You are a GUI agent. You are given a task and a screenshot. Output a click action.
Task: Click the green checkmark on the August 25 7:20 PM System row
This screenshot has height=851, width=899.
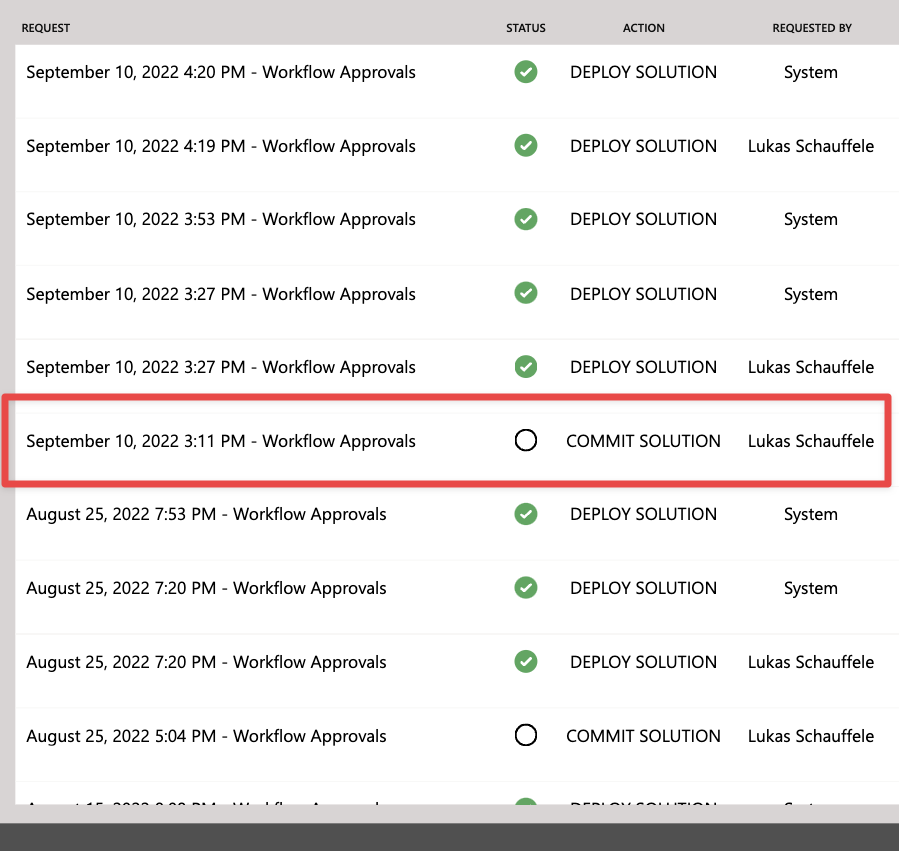click(526, 588)
